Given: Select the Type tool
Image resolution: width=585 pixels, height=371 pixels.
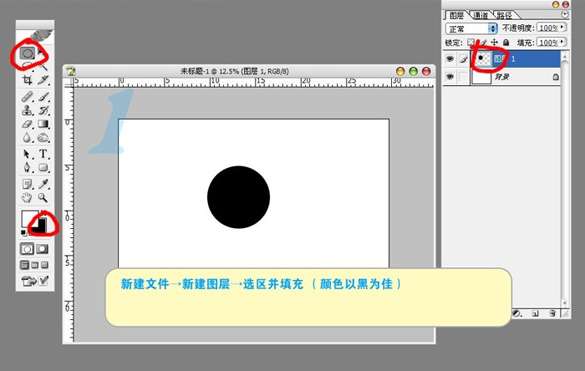Looking at the screenshot, I should [43, 154].
